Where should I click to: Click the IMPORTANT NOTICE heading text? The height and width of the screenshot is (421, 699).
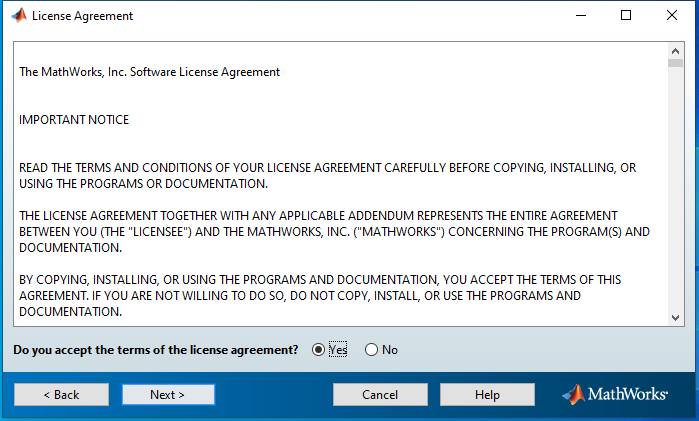(74, 120)
